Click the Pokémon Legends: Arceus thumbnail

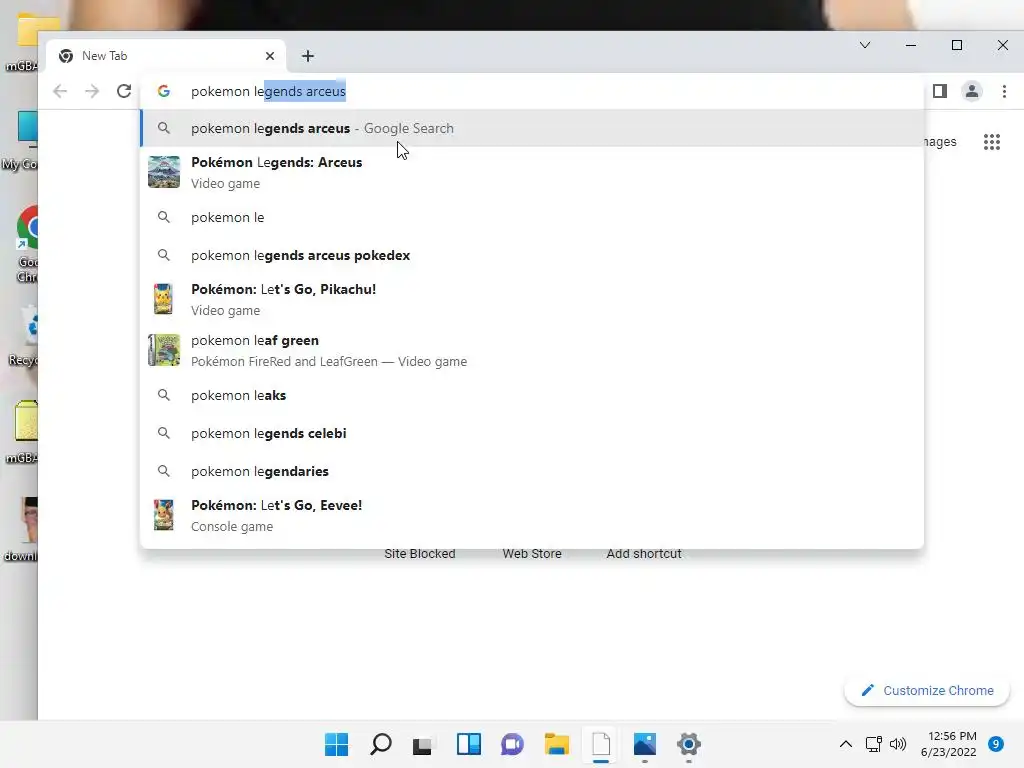[x=164, y=172]
